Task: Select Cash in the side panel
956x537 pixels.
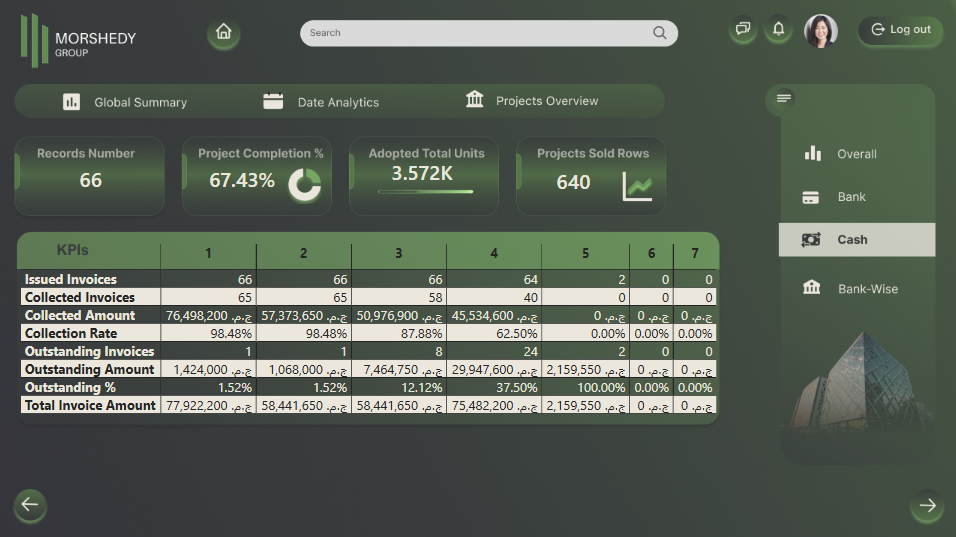Action: (857, 240)
